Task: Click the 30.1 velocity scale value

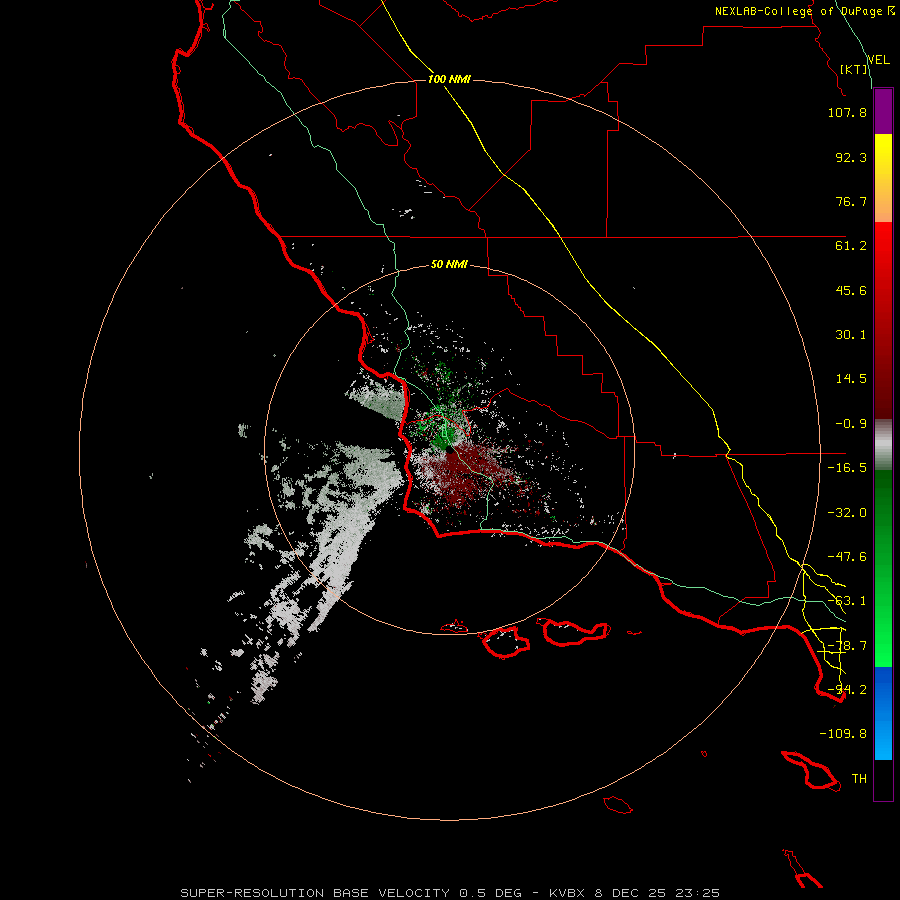Action: coord(851,335)
